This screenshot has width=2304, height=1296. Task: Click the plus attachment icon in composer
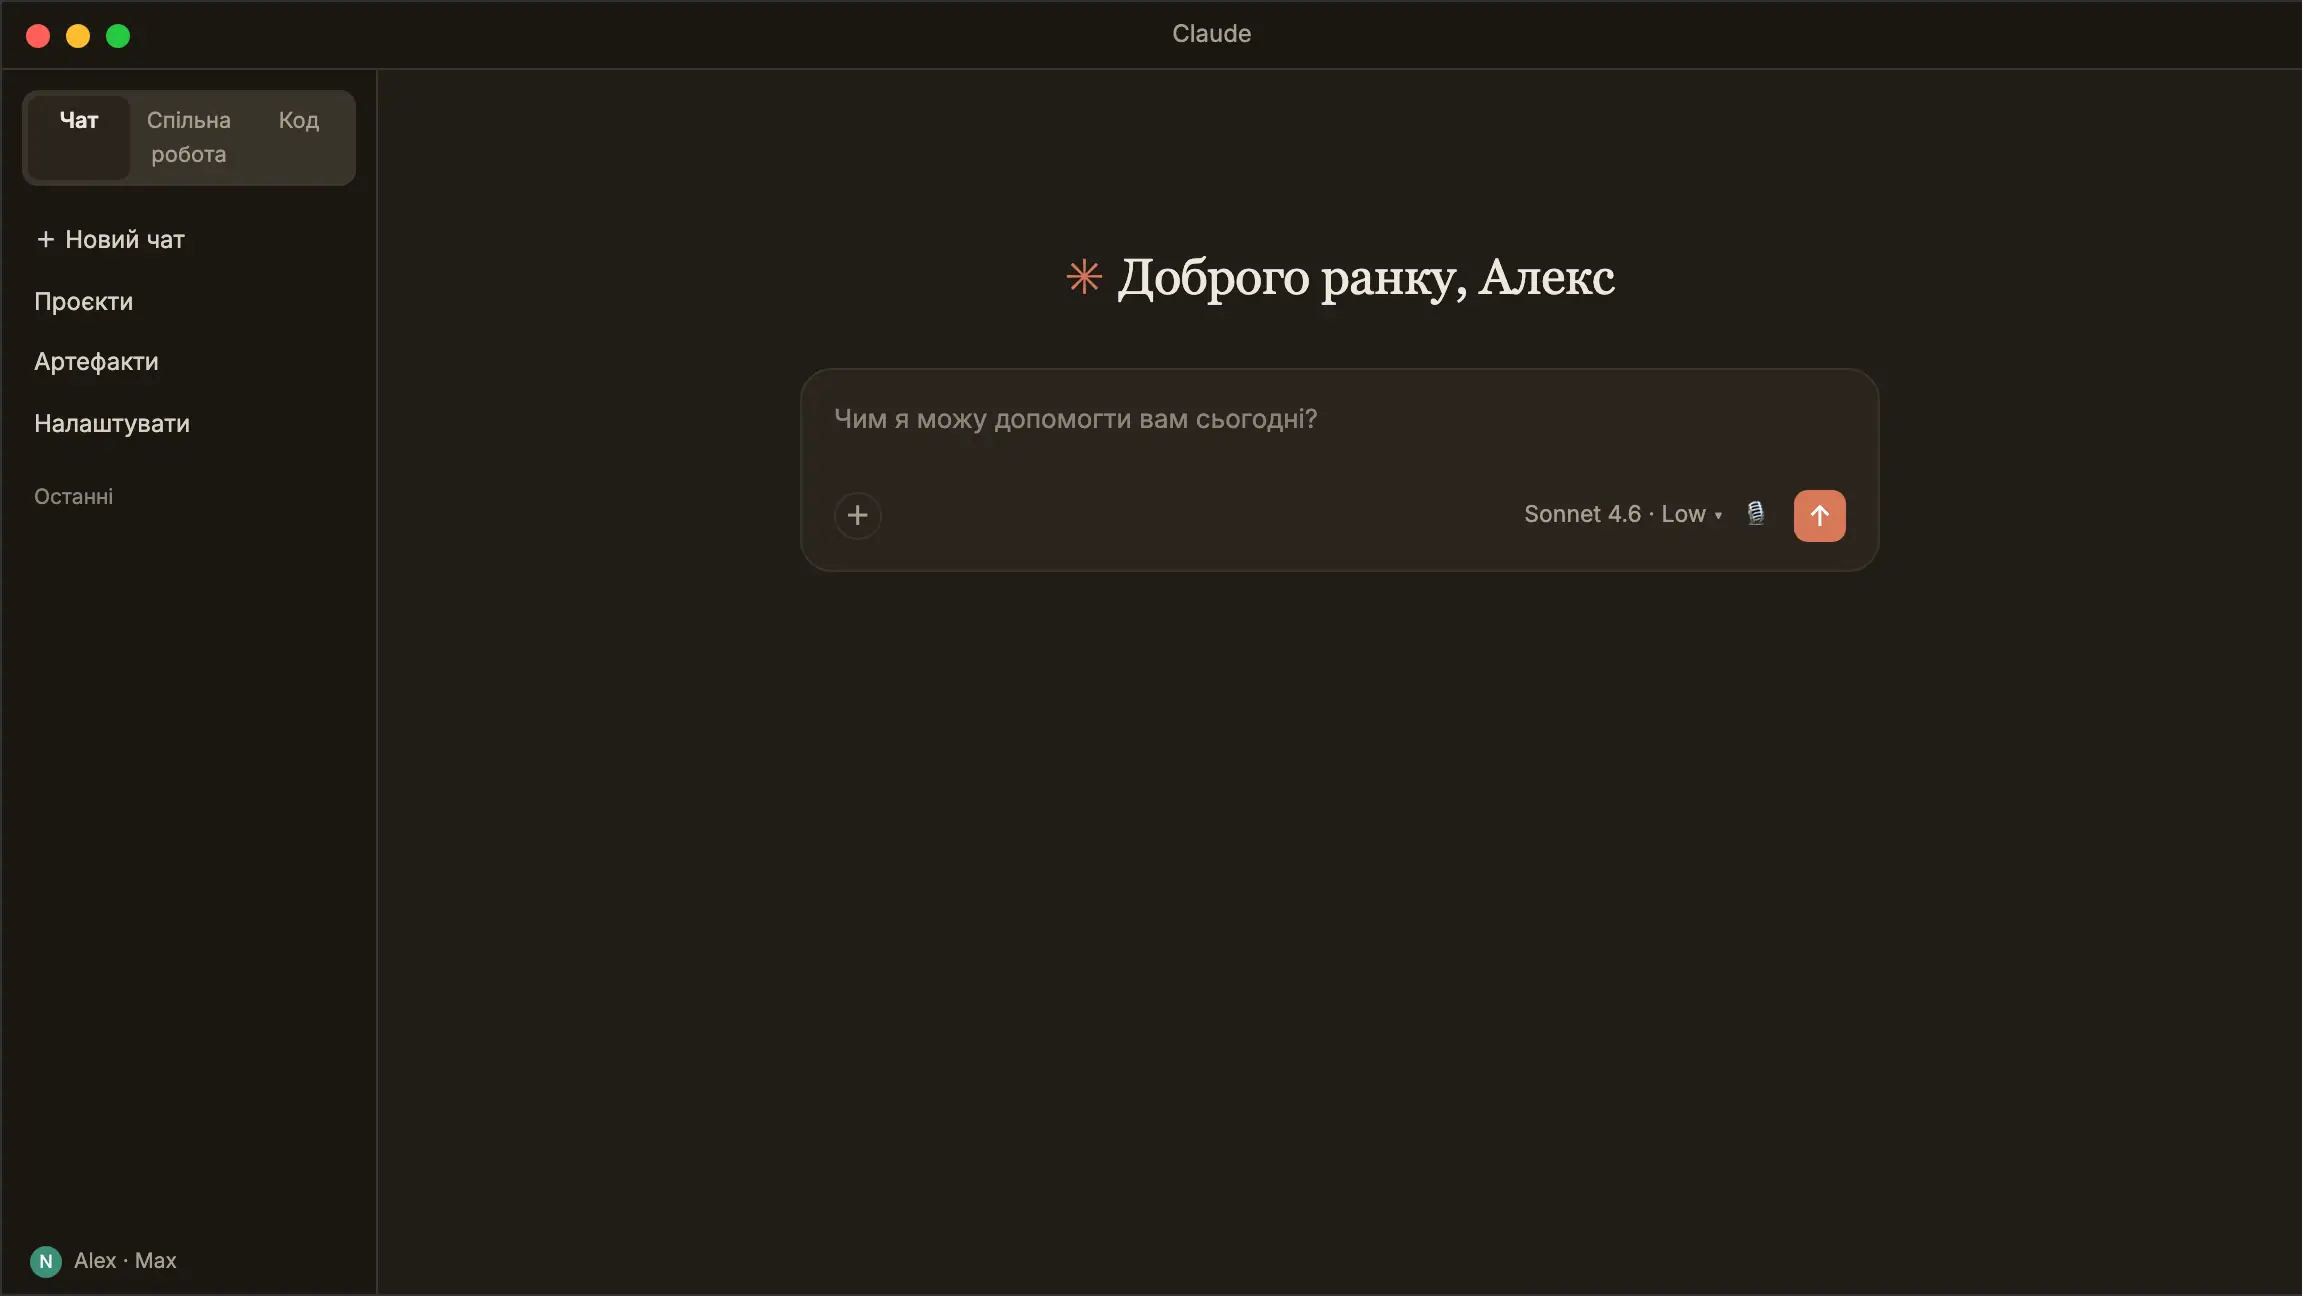[857, 515]
